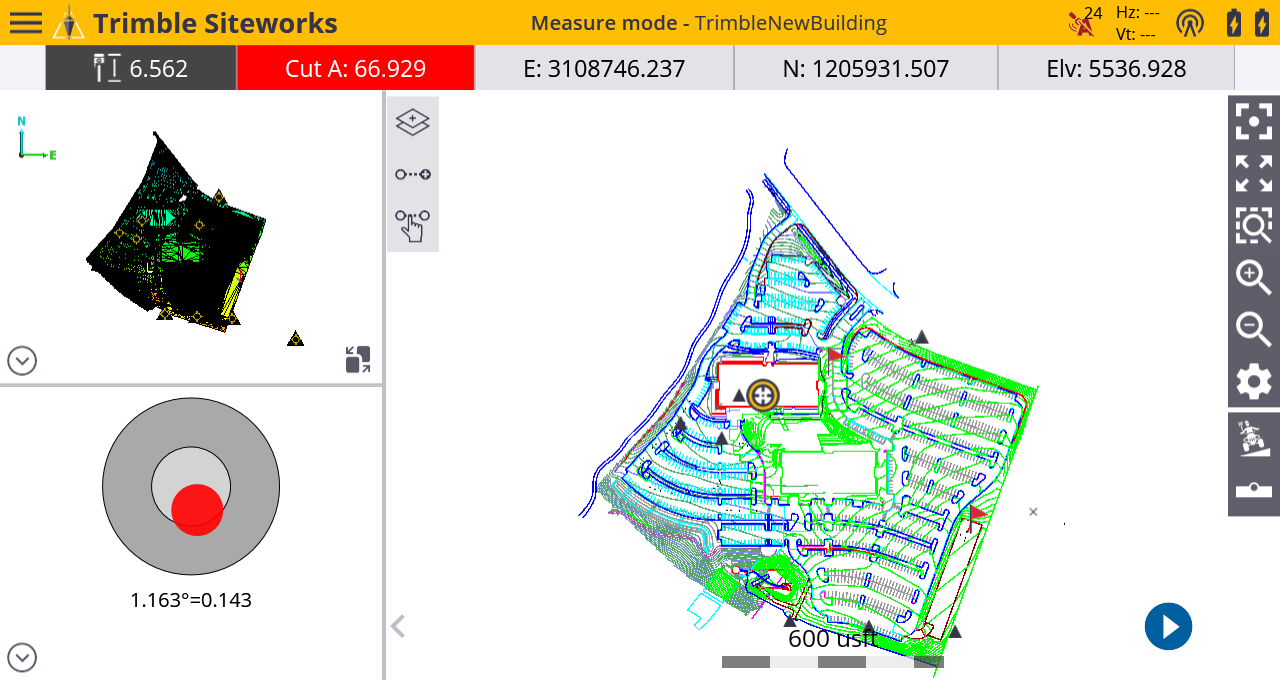Select the point-to-point measure tool

(x=412, y=174)
